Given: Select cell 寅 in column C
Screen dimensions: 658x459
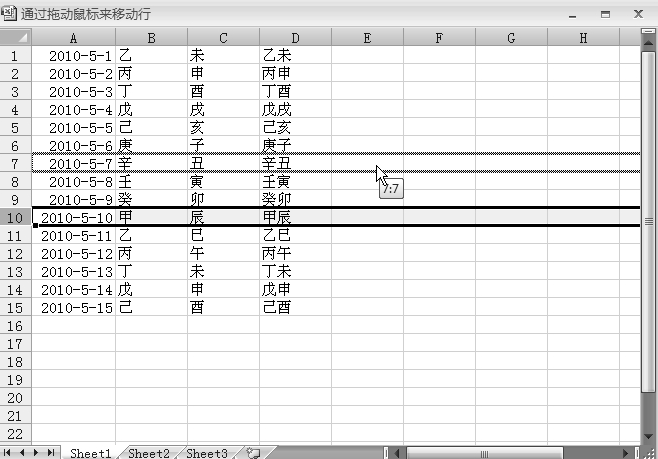Looking at the screenshot, I should 223,181.
